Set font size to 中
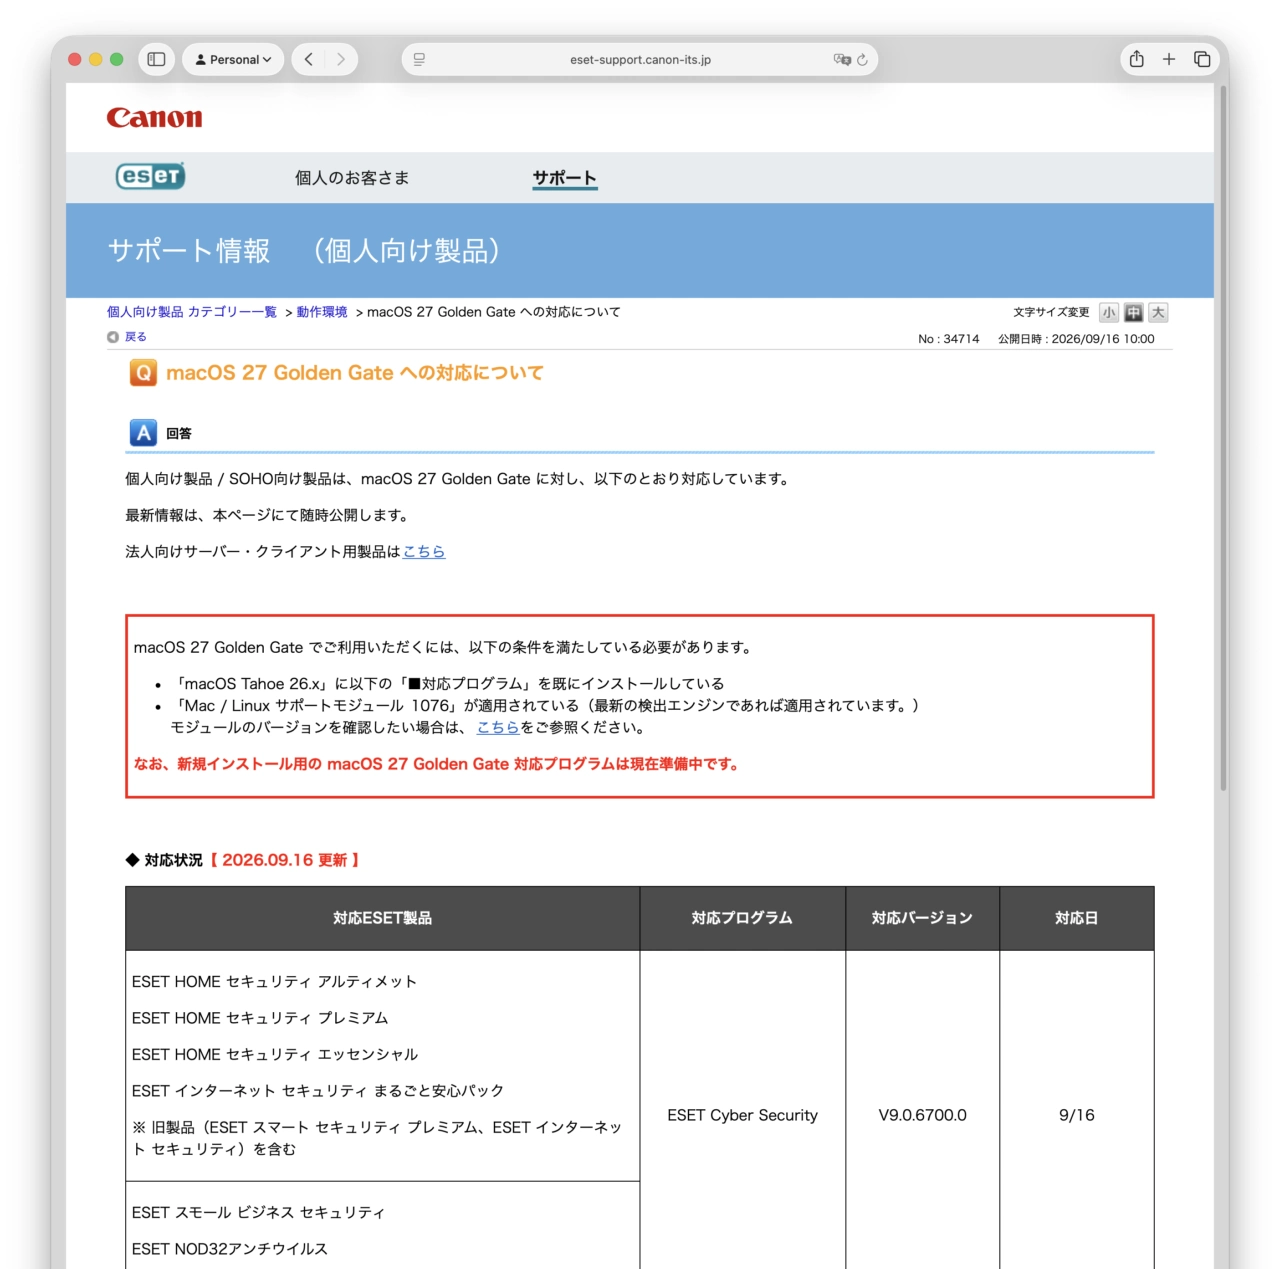The height and width of the screenshot is (1269, 1280). click(1133, 313)
